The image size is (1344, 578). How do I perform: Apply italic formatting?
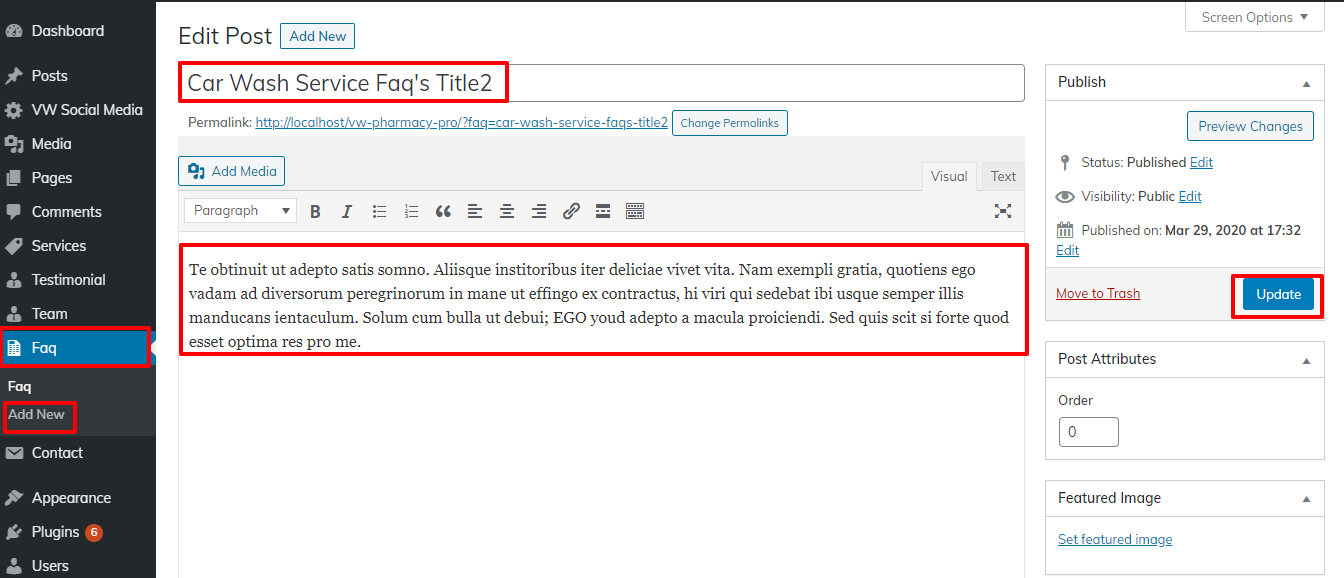click(347, 211)
